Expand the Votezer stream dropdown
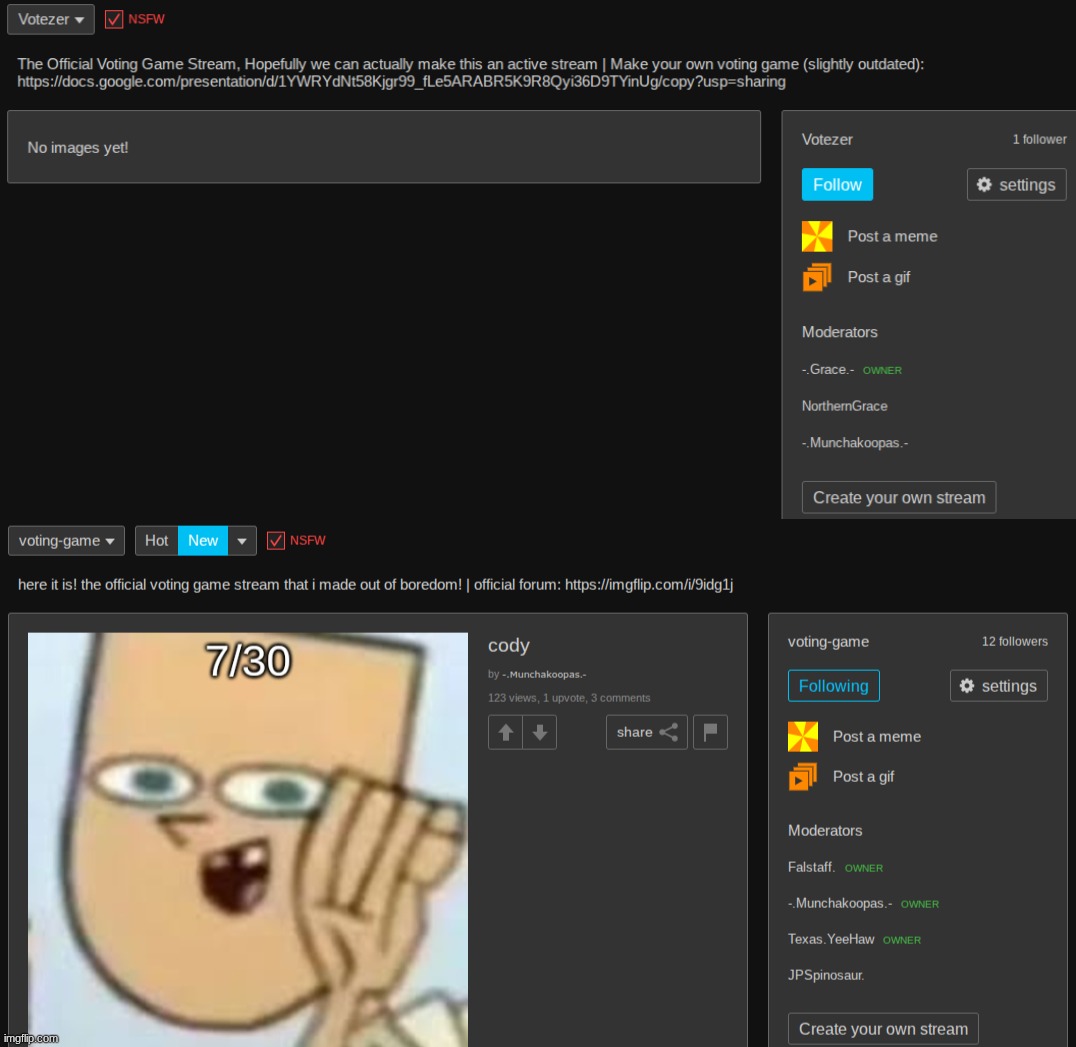This screenshot has height=1047, width=1076. tap(50, 19)
